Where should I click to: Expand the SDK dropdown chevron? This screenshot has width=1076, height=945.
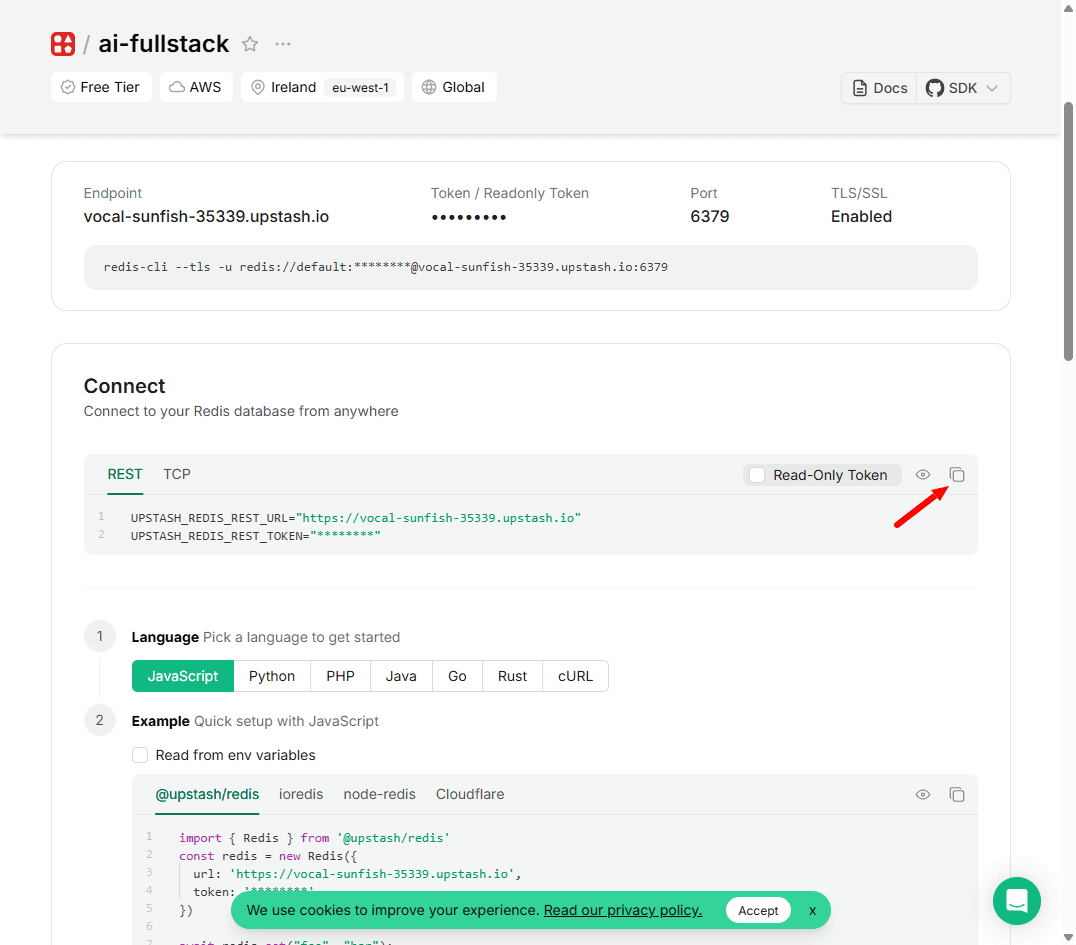[992, 88]
